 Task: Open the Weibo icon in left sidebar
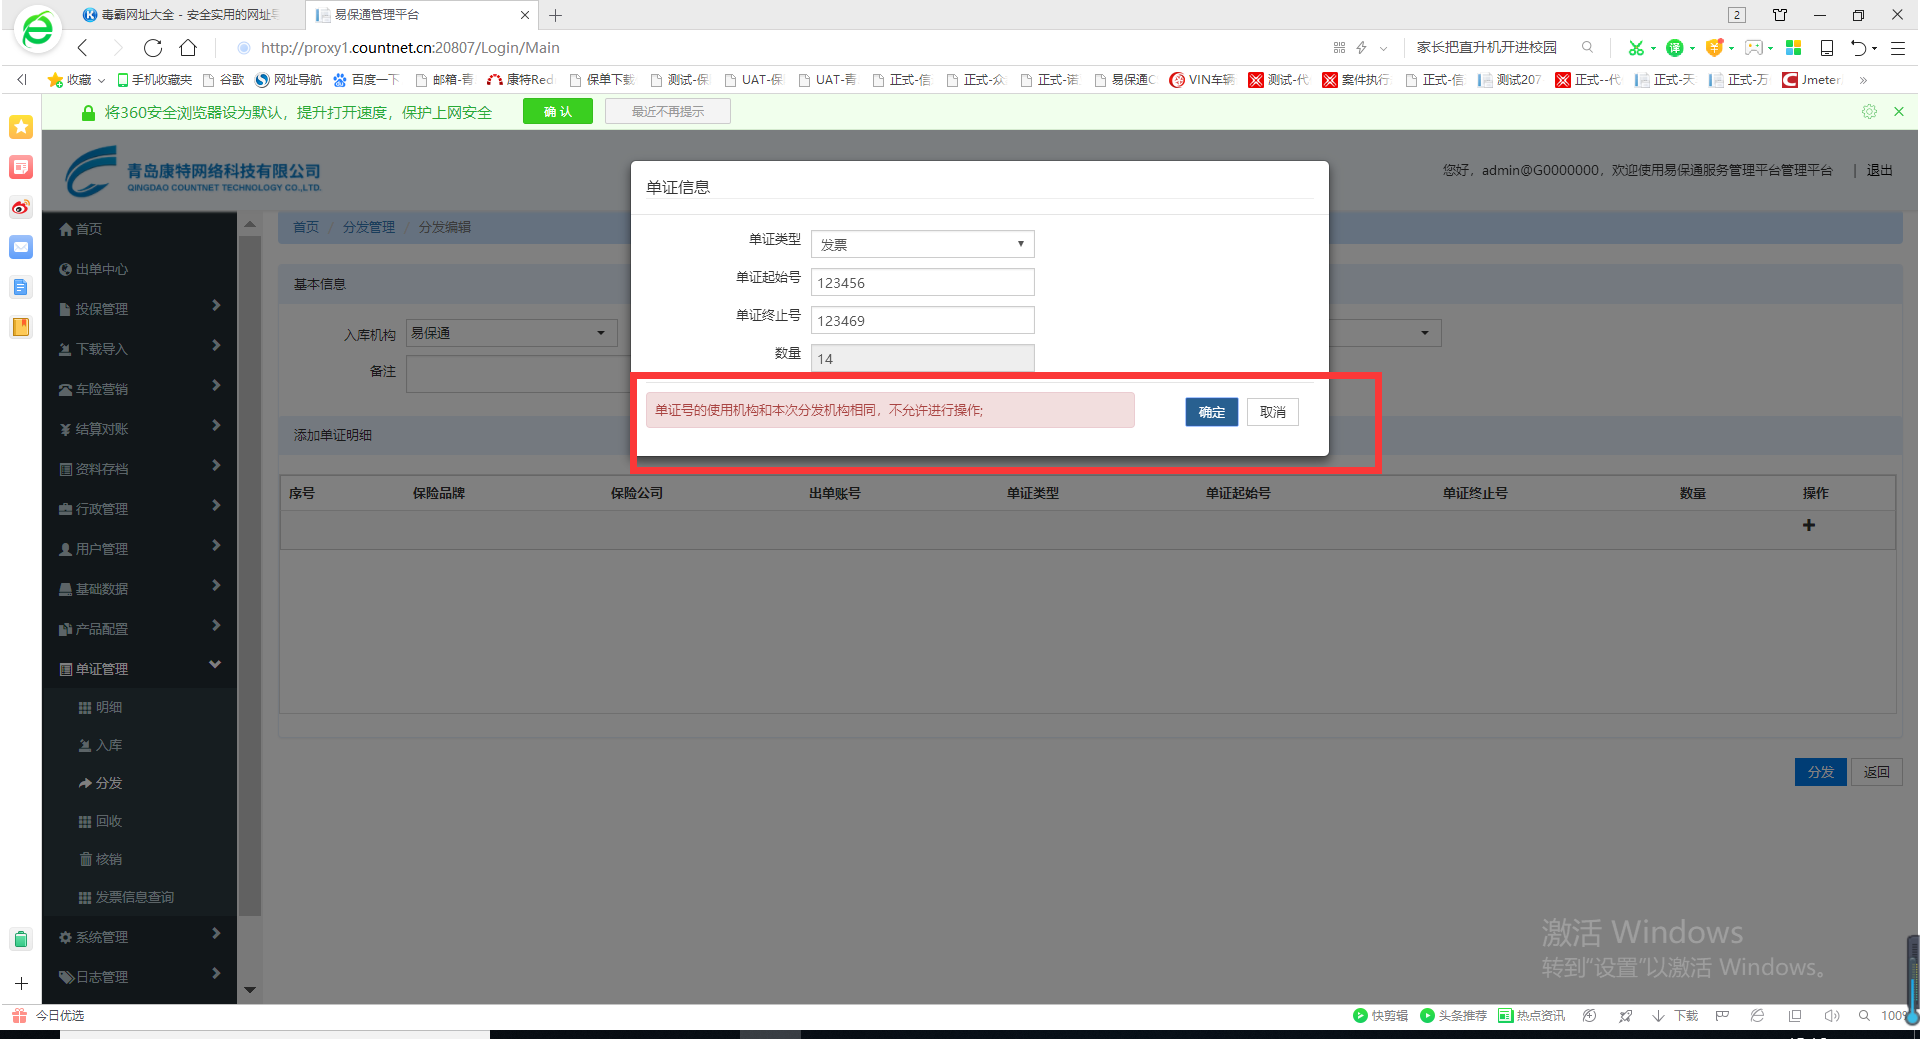click(x=21, y=207)
